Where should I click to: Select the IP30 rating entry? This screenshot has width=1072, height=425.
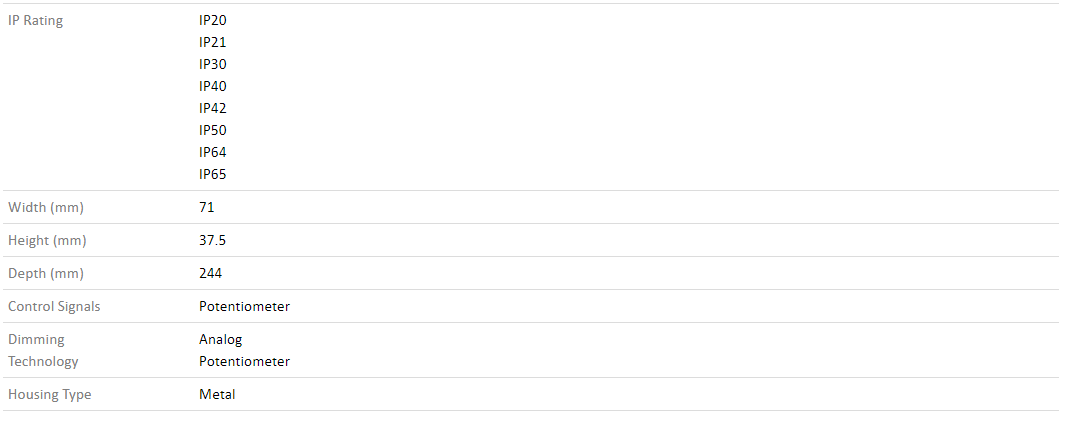tap(213, 64)
